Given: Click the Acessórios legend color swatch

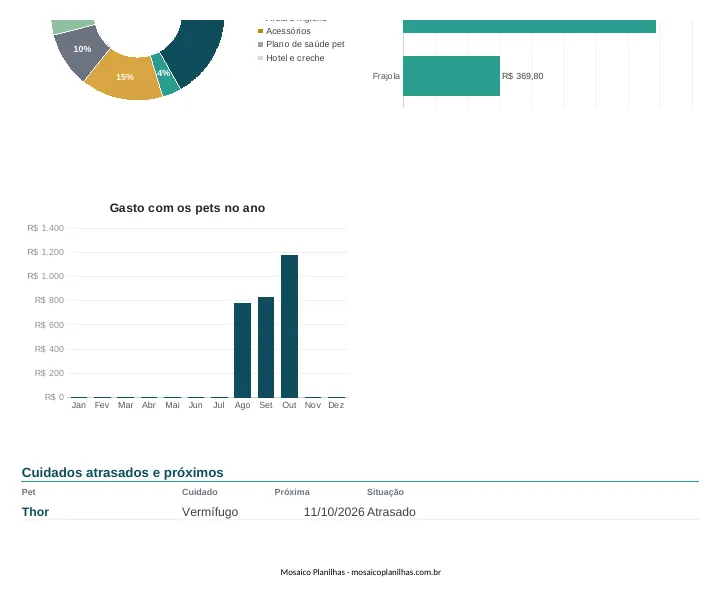Looking at the screenshot, I should click(x=260, y=31).
